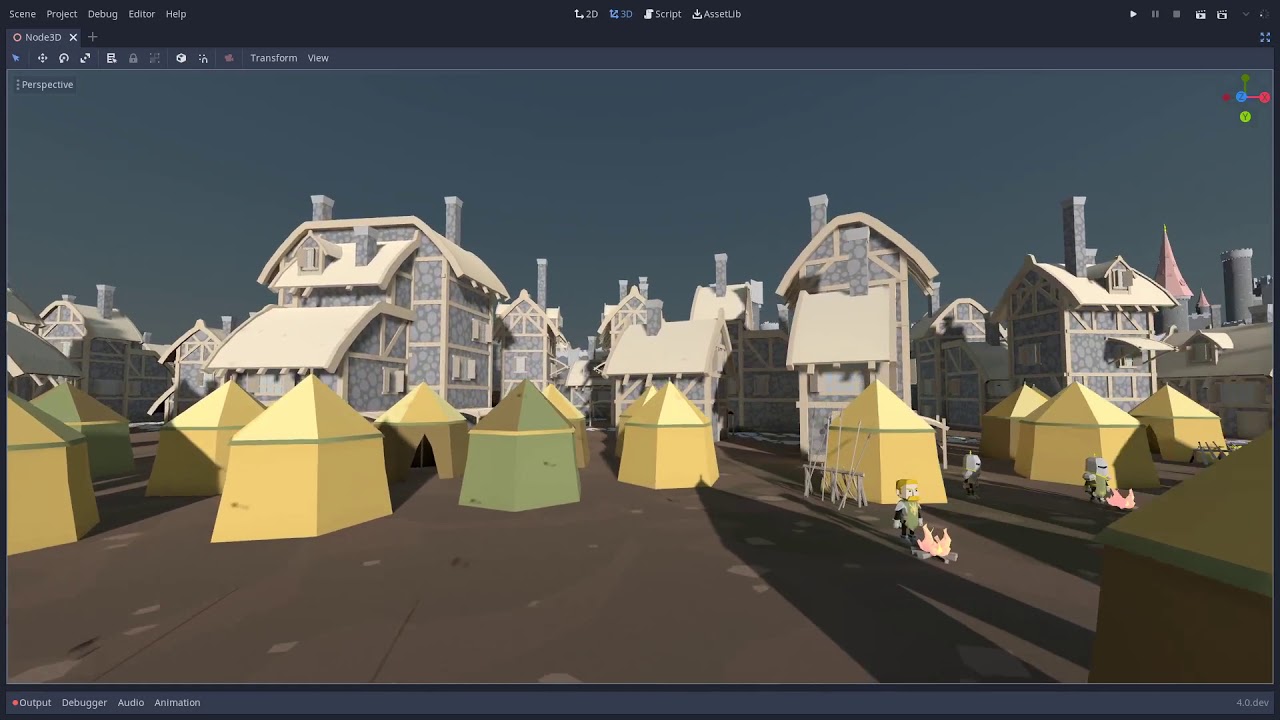This screenshot has height=720, width=1280.
Task: Open the Animation bottom panel
Action: pos(177,703)
